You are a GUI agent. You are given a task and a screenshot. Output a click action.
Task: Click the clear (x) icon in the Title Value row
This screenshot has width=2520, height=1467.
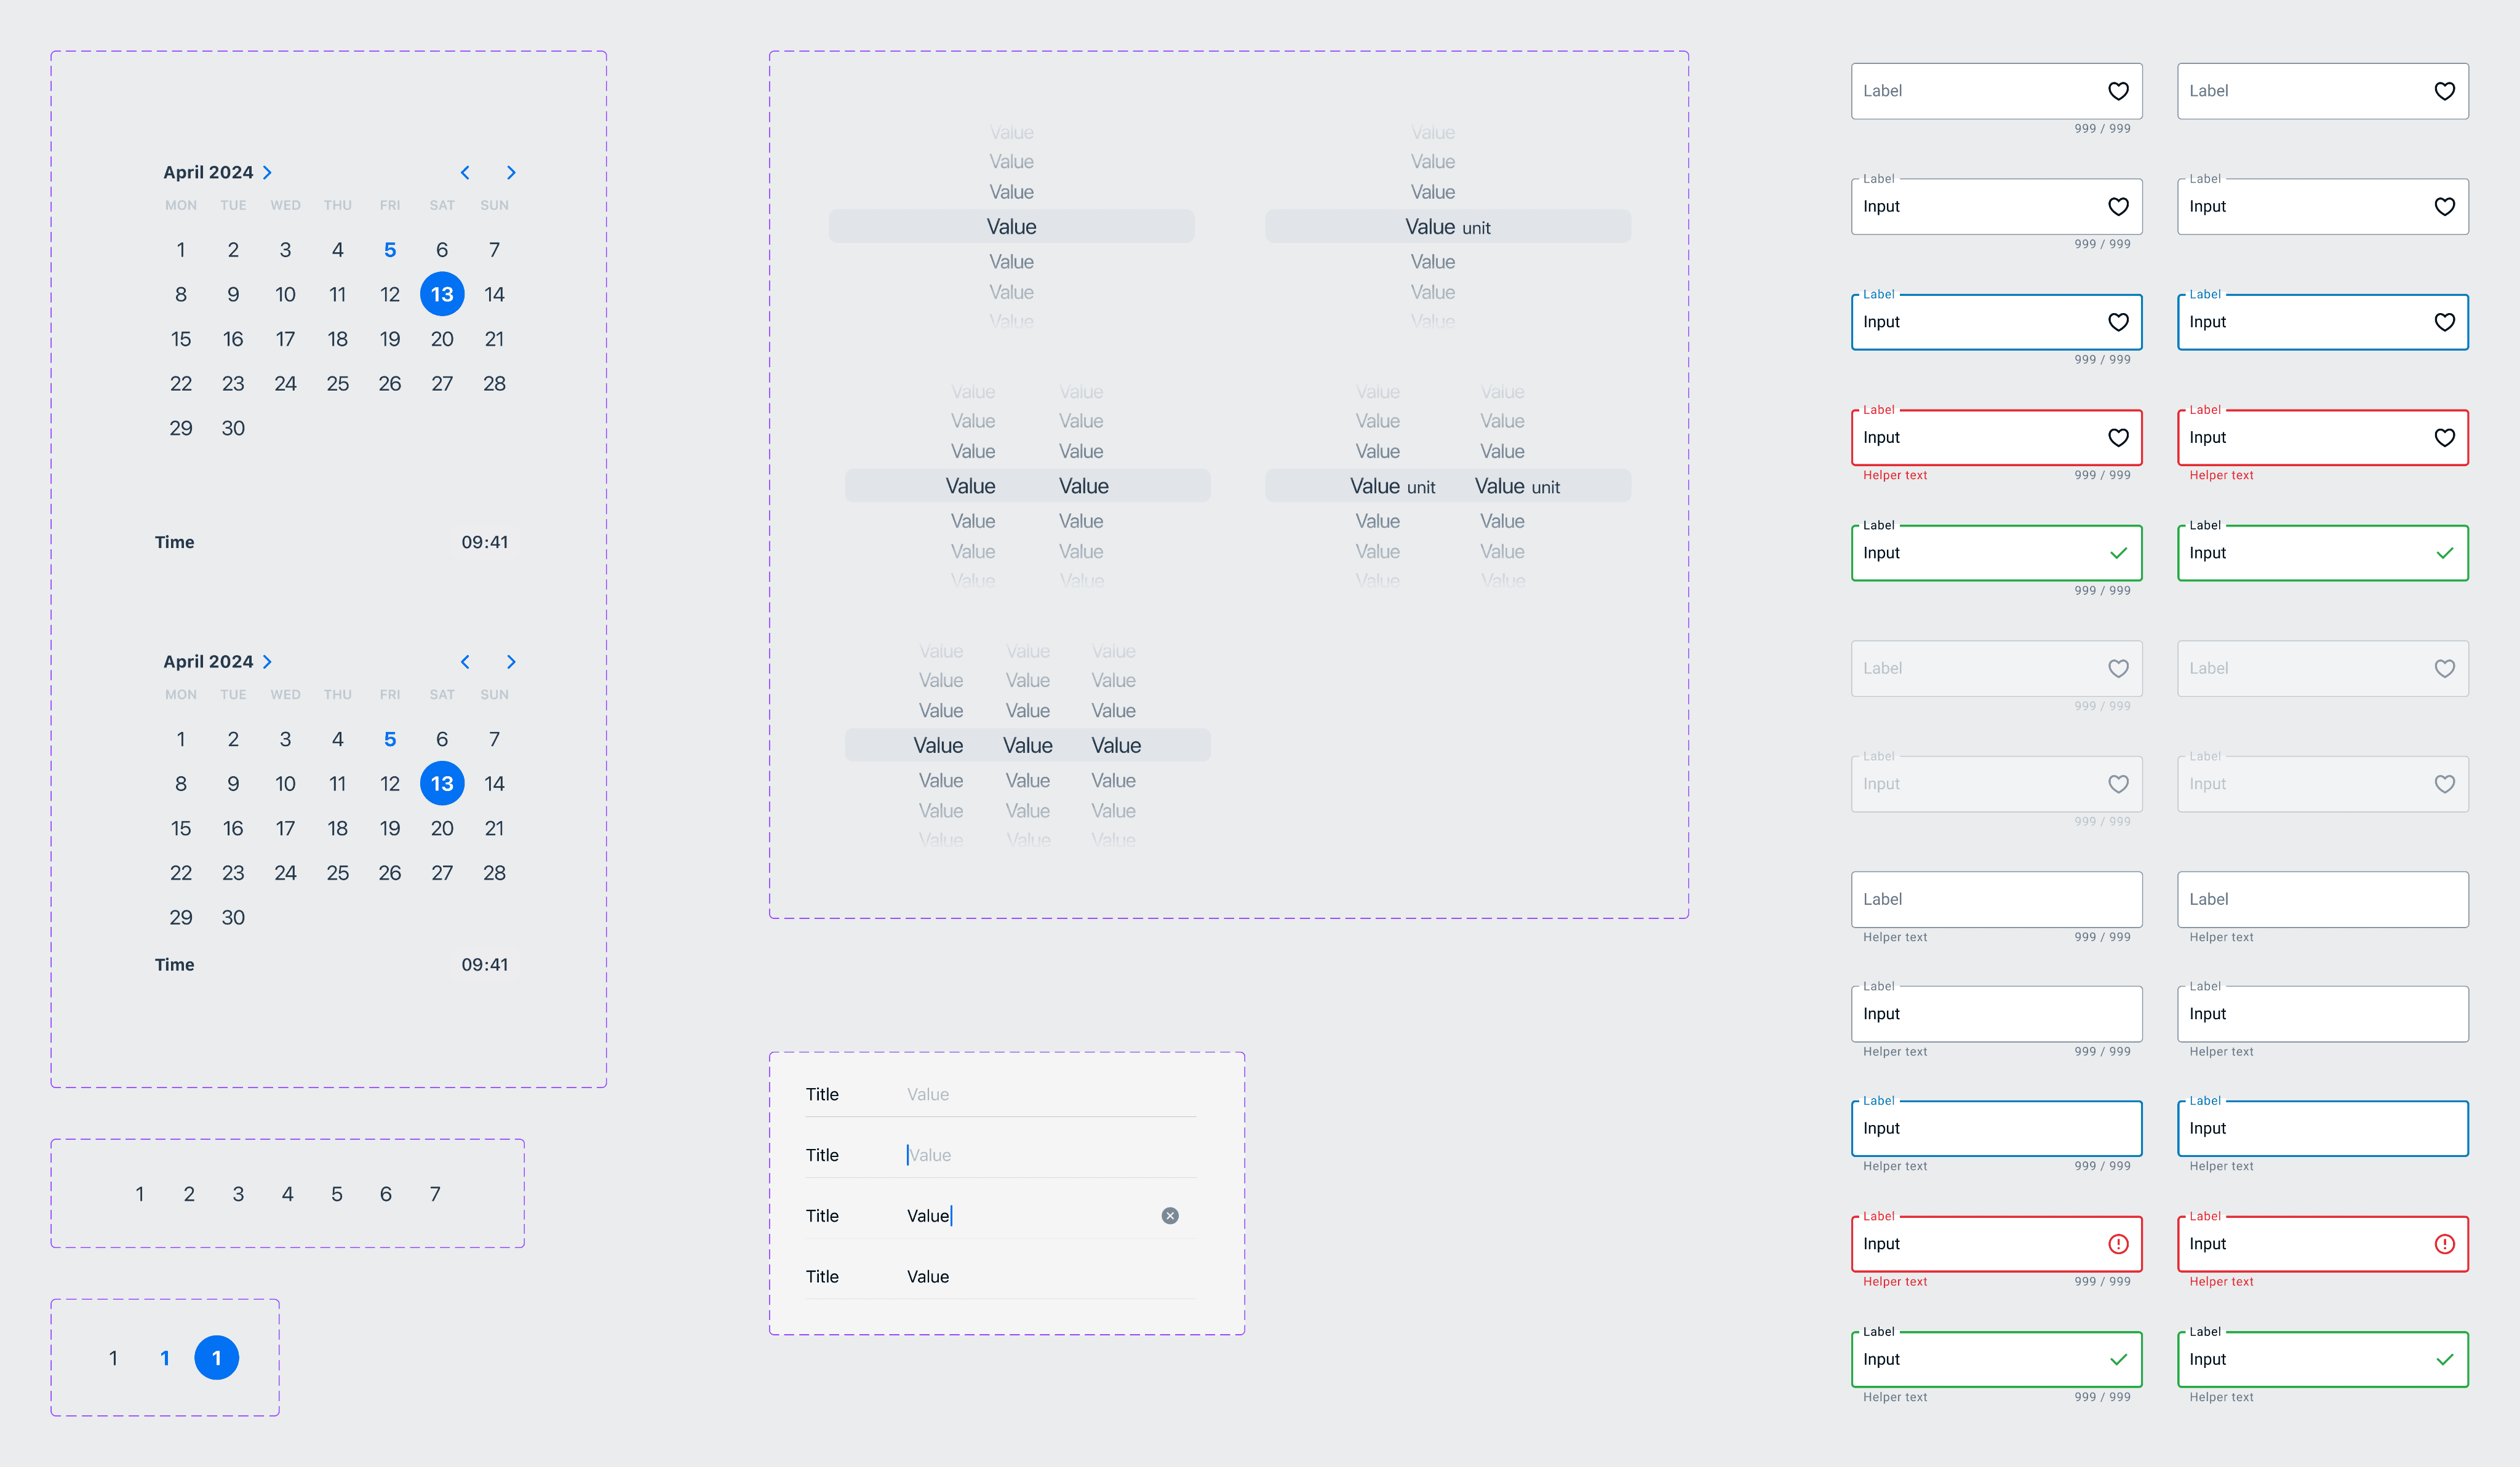[x=1169, y=1215]
